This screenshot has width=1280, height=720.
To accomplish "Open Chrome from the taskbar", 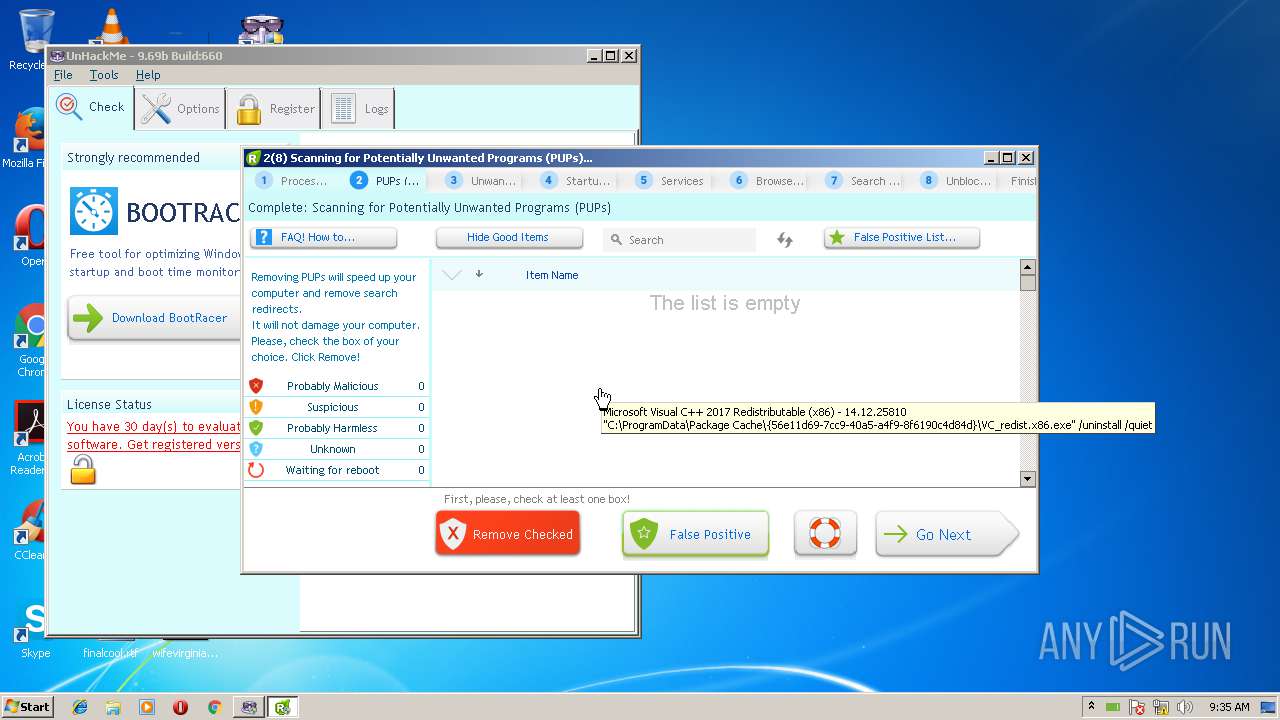I will (x=214, y=707).
